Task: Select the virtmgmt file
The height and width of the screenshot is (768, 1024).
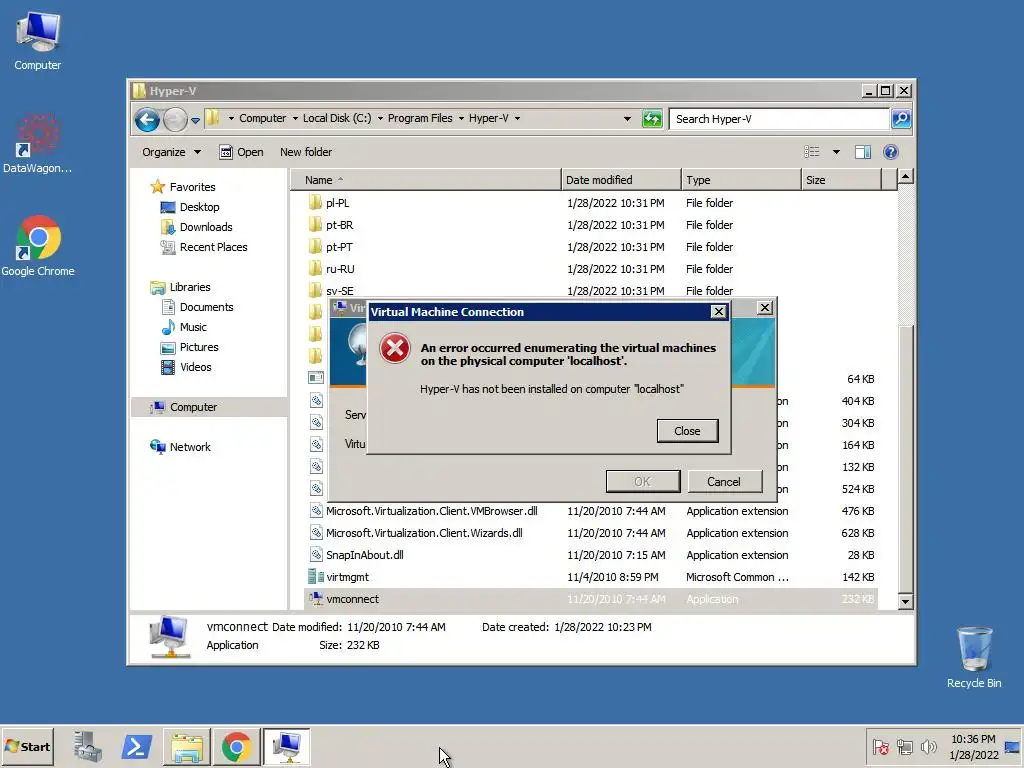Action: coord(591,577)
